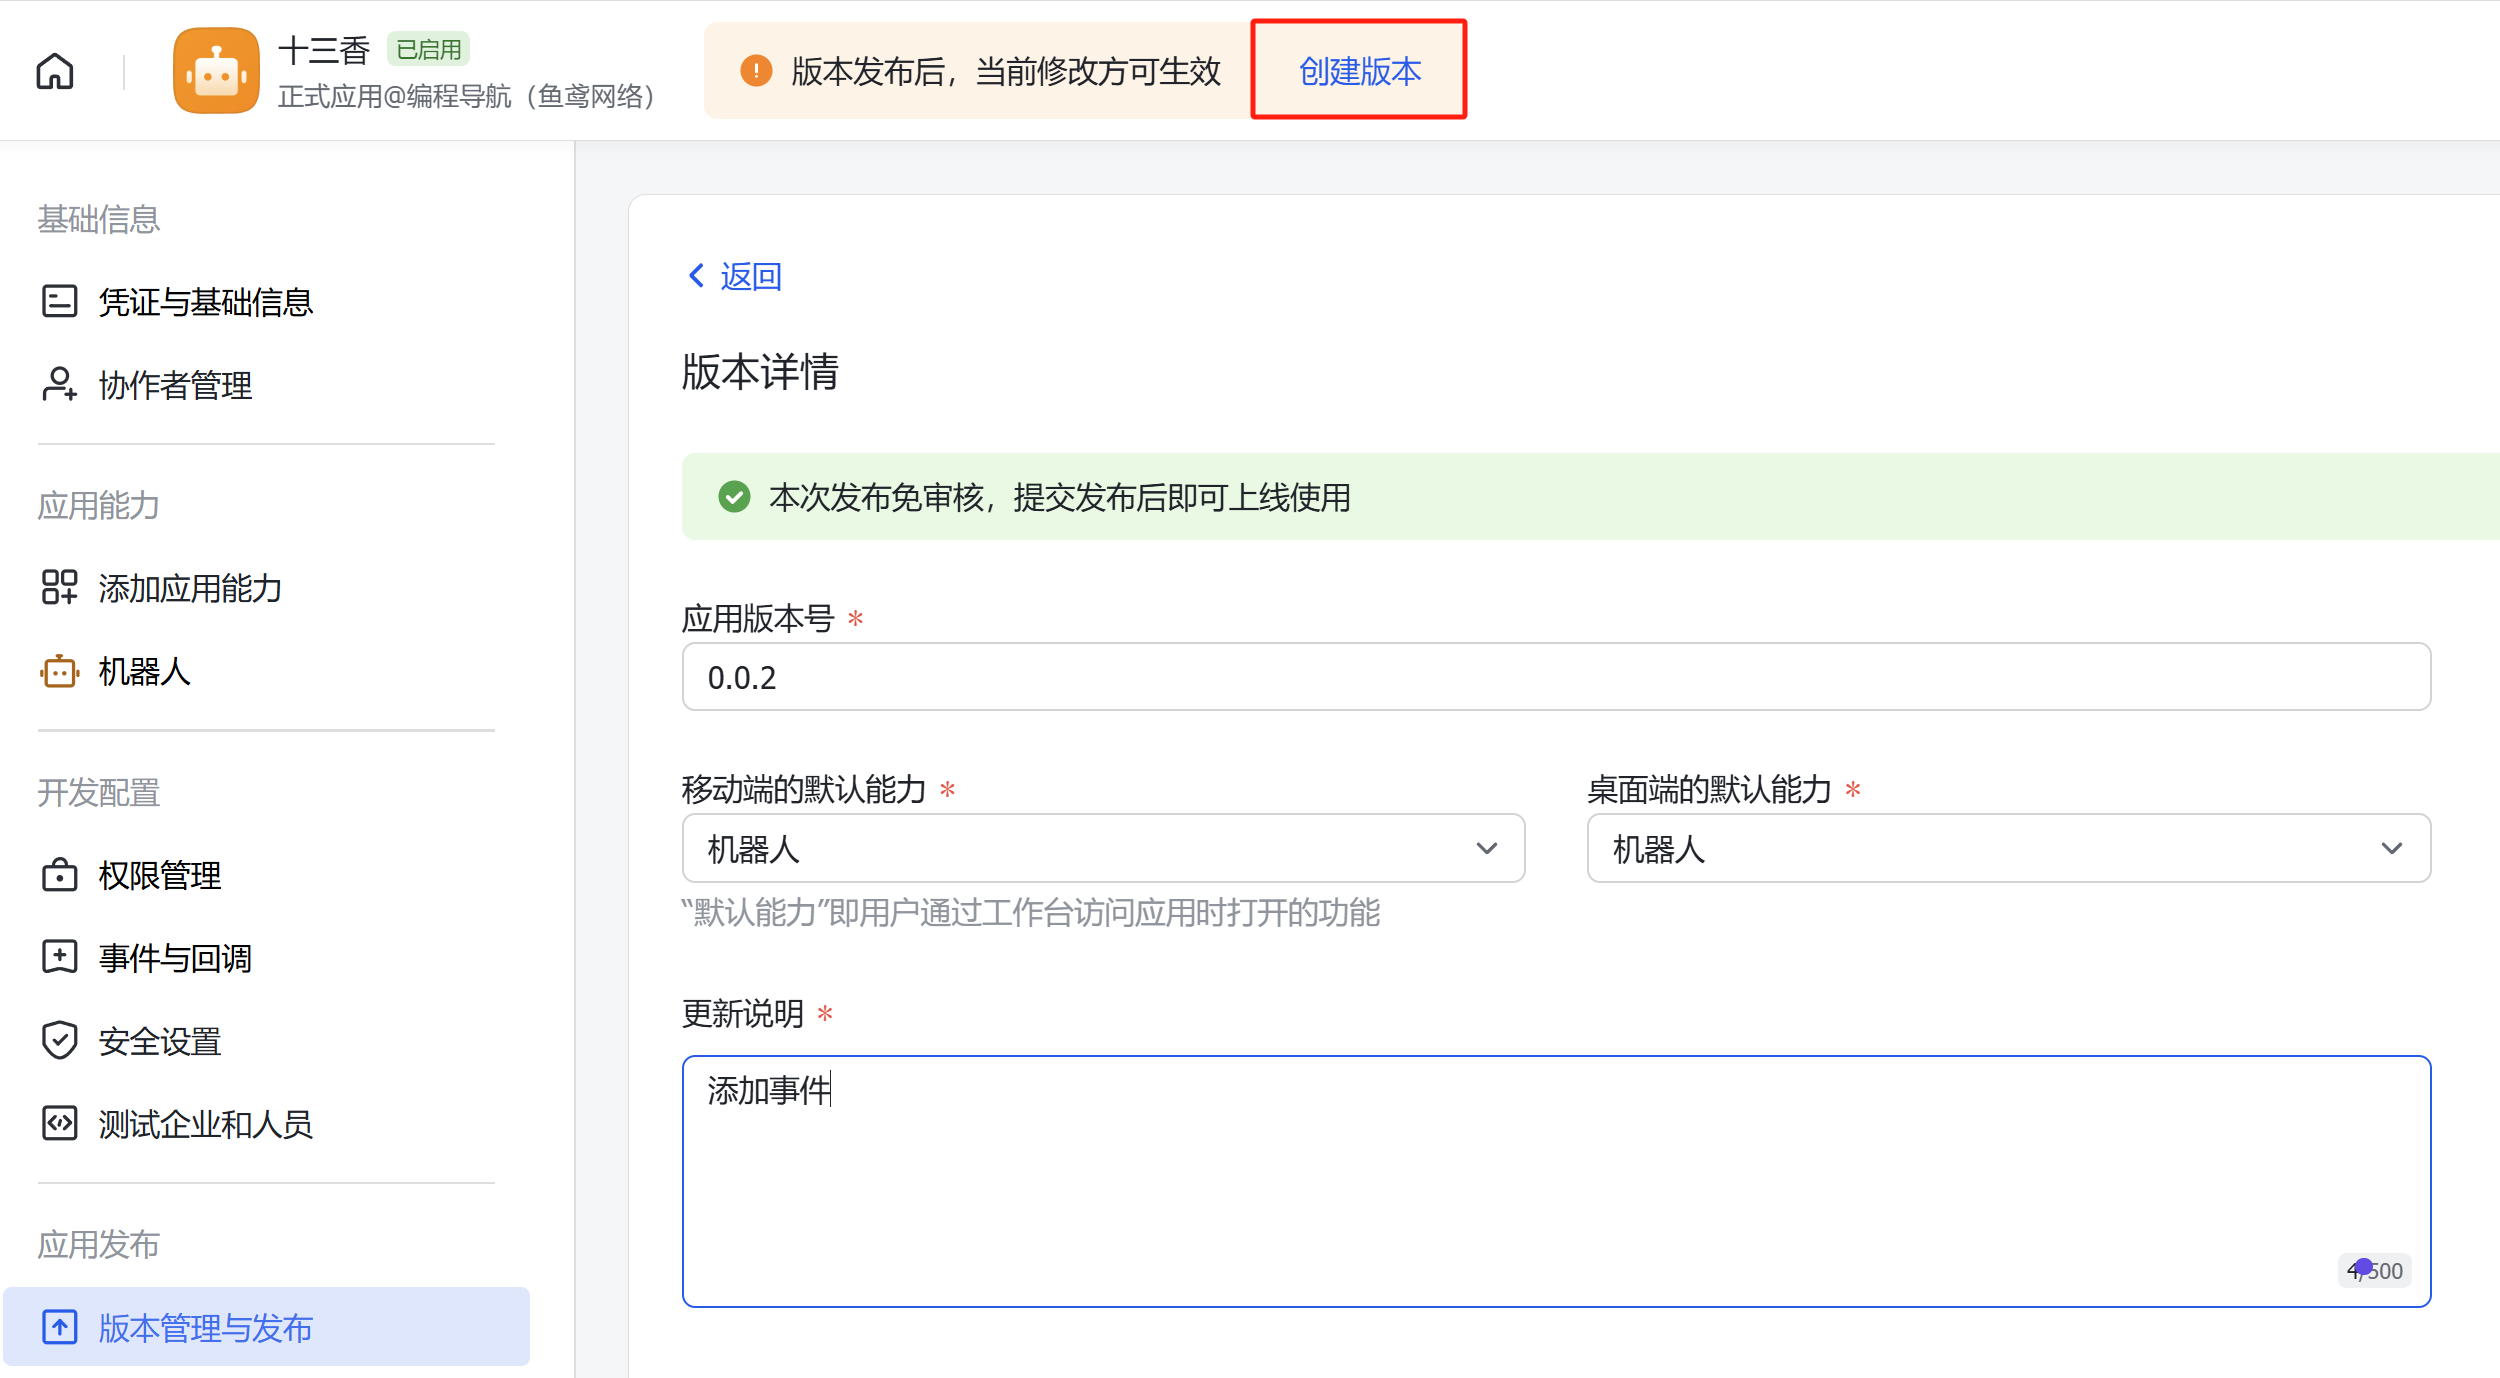The image size is (2500, 1378).
Task: Click the 创建版本 button
Action: point(1359,71)
